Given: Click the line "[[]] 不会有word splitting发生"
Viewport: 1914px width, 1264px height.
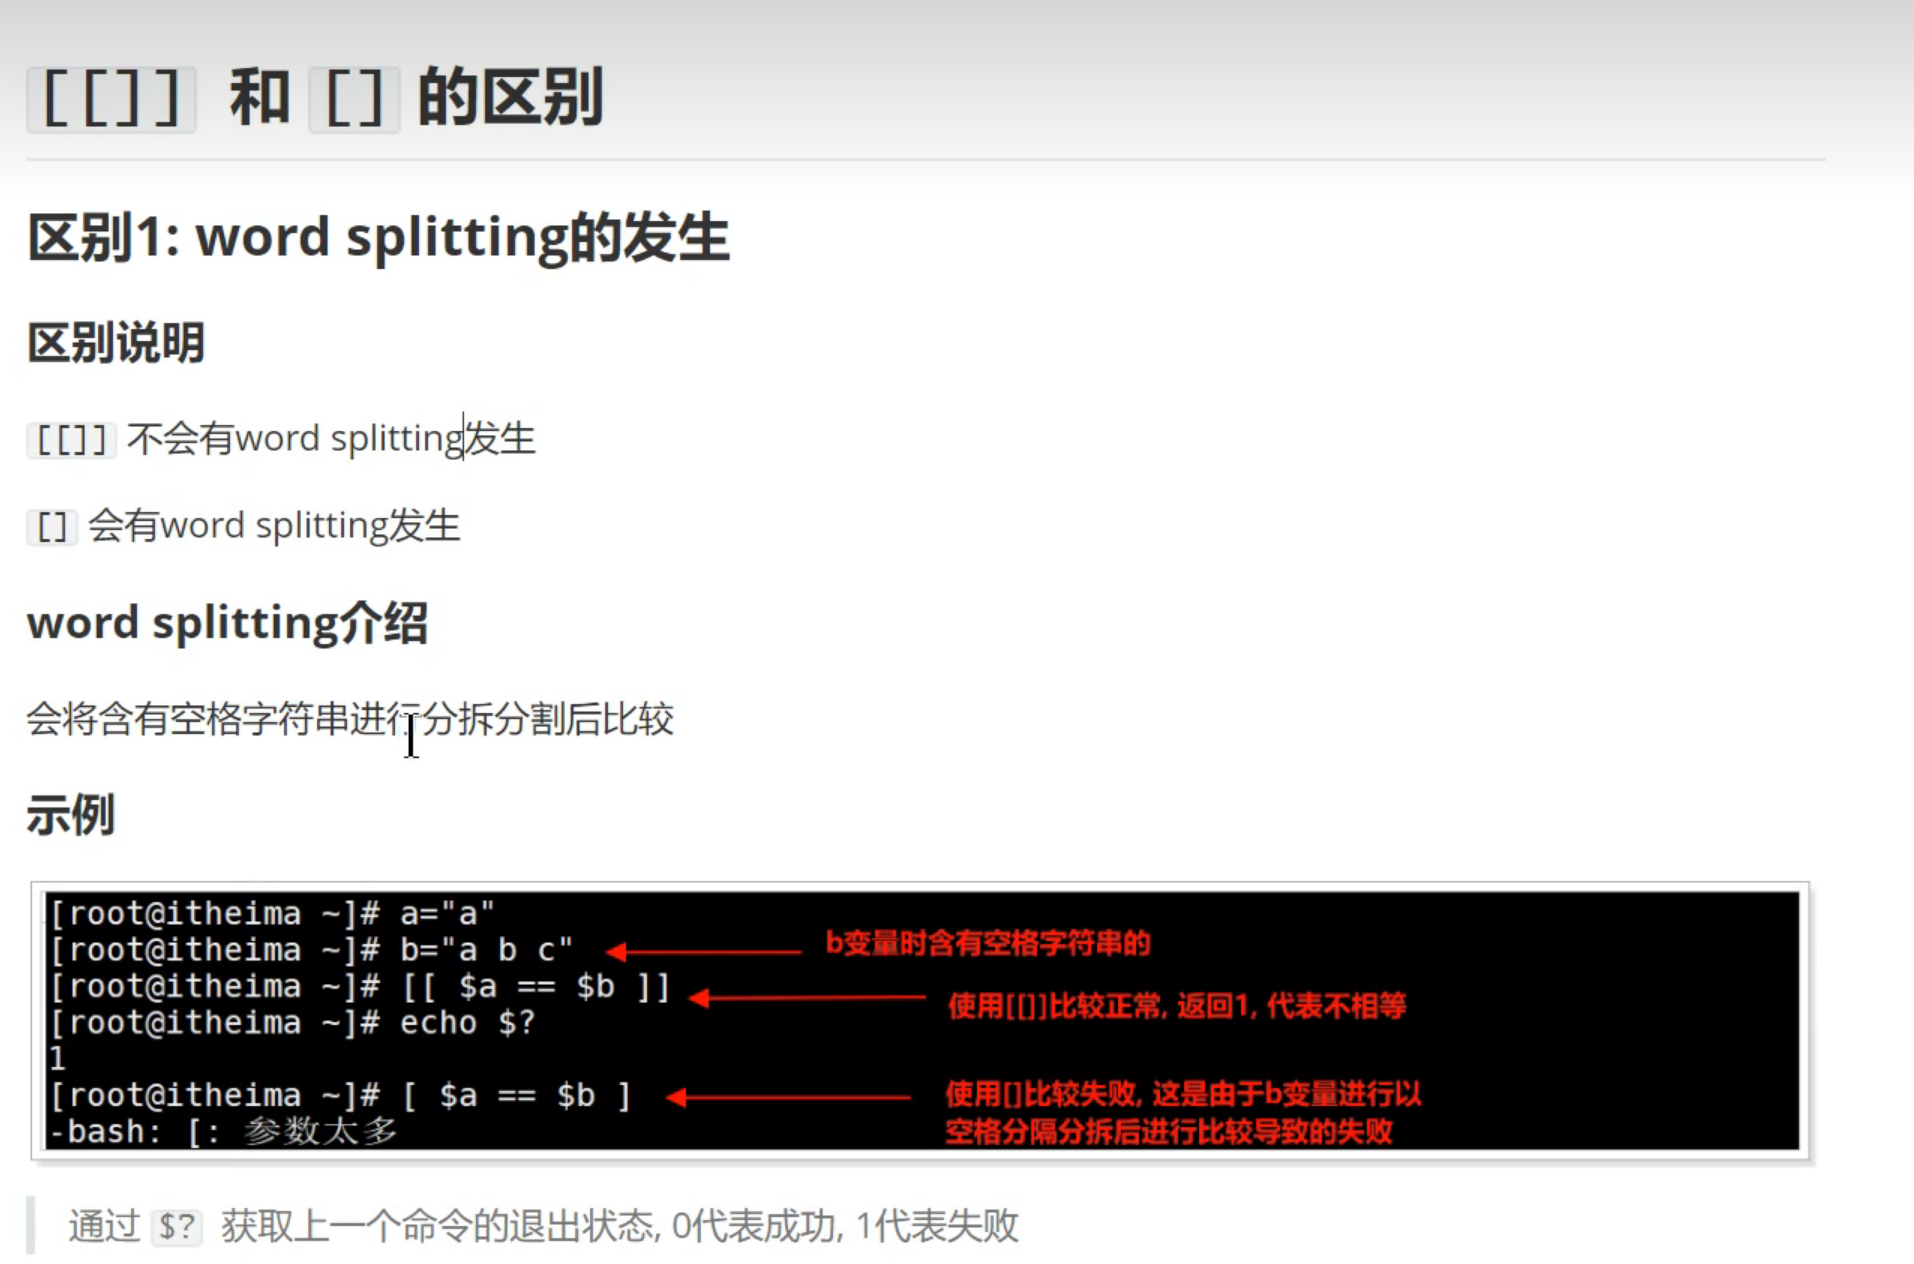Looking at the screenshot, I should coord(282,439).
